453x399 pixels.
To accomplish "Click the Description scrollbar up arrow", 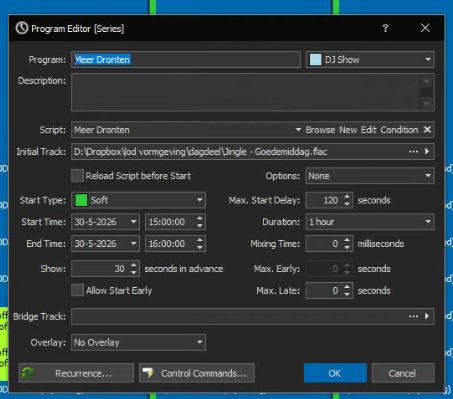I will point(427,81).
